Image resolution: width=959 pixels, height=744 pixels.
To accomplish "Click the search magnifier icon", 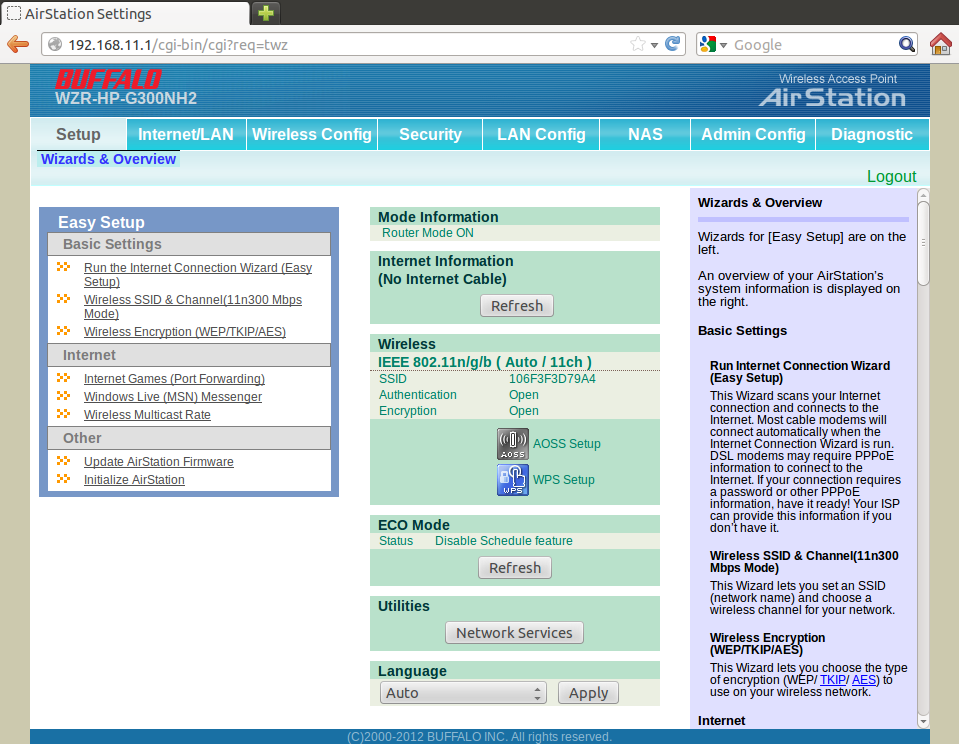I will (x=907, y=44).
